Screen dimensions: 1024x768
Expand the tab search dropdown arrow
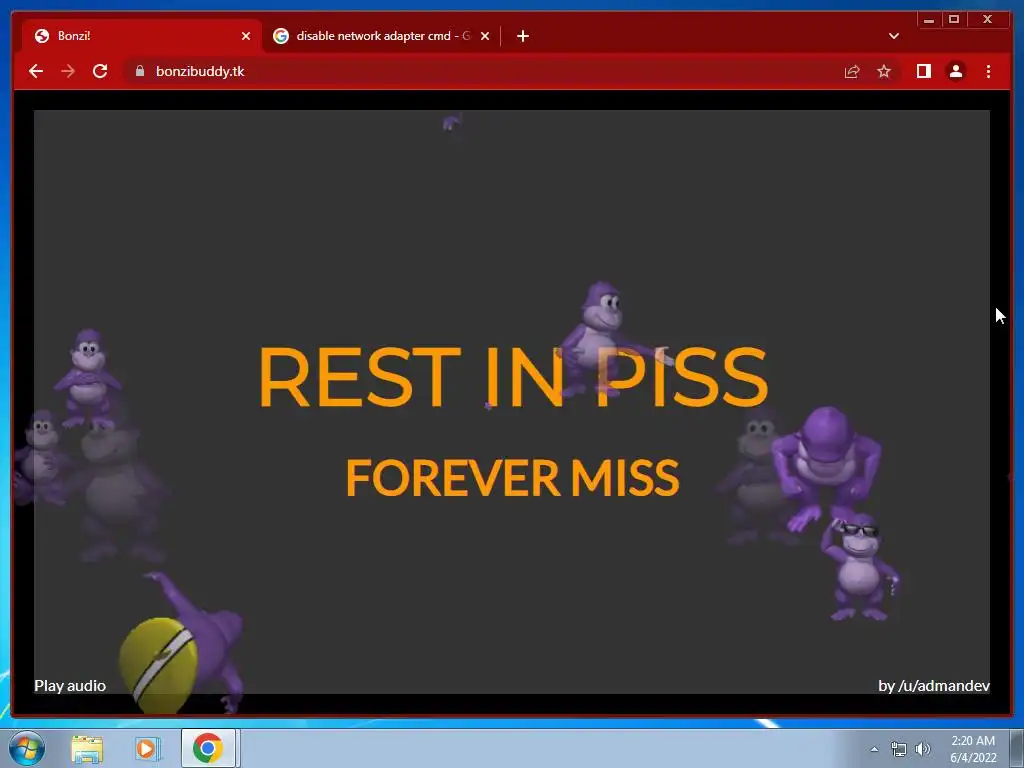pyautogui.click(x=894, y=36)
